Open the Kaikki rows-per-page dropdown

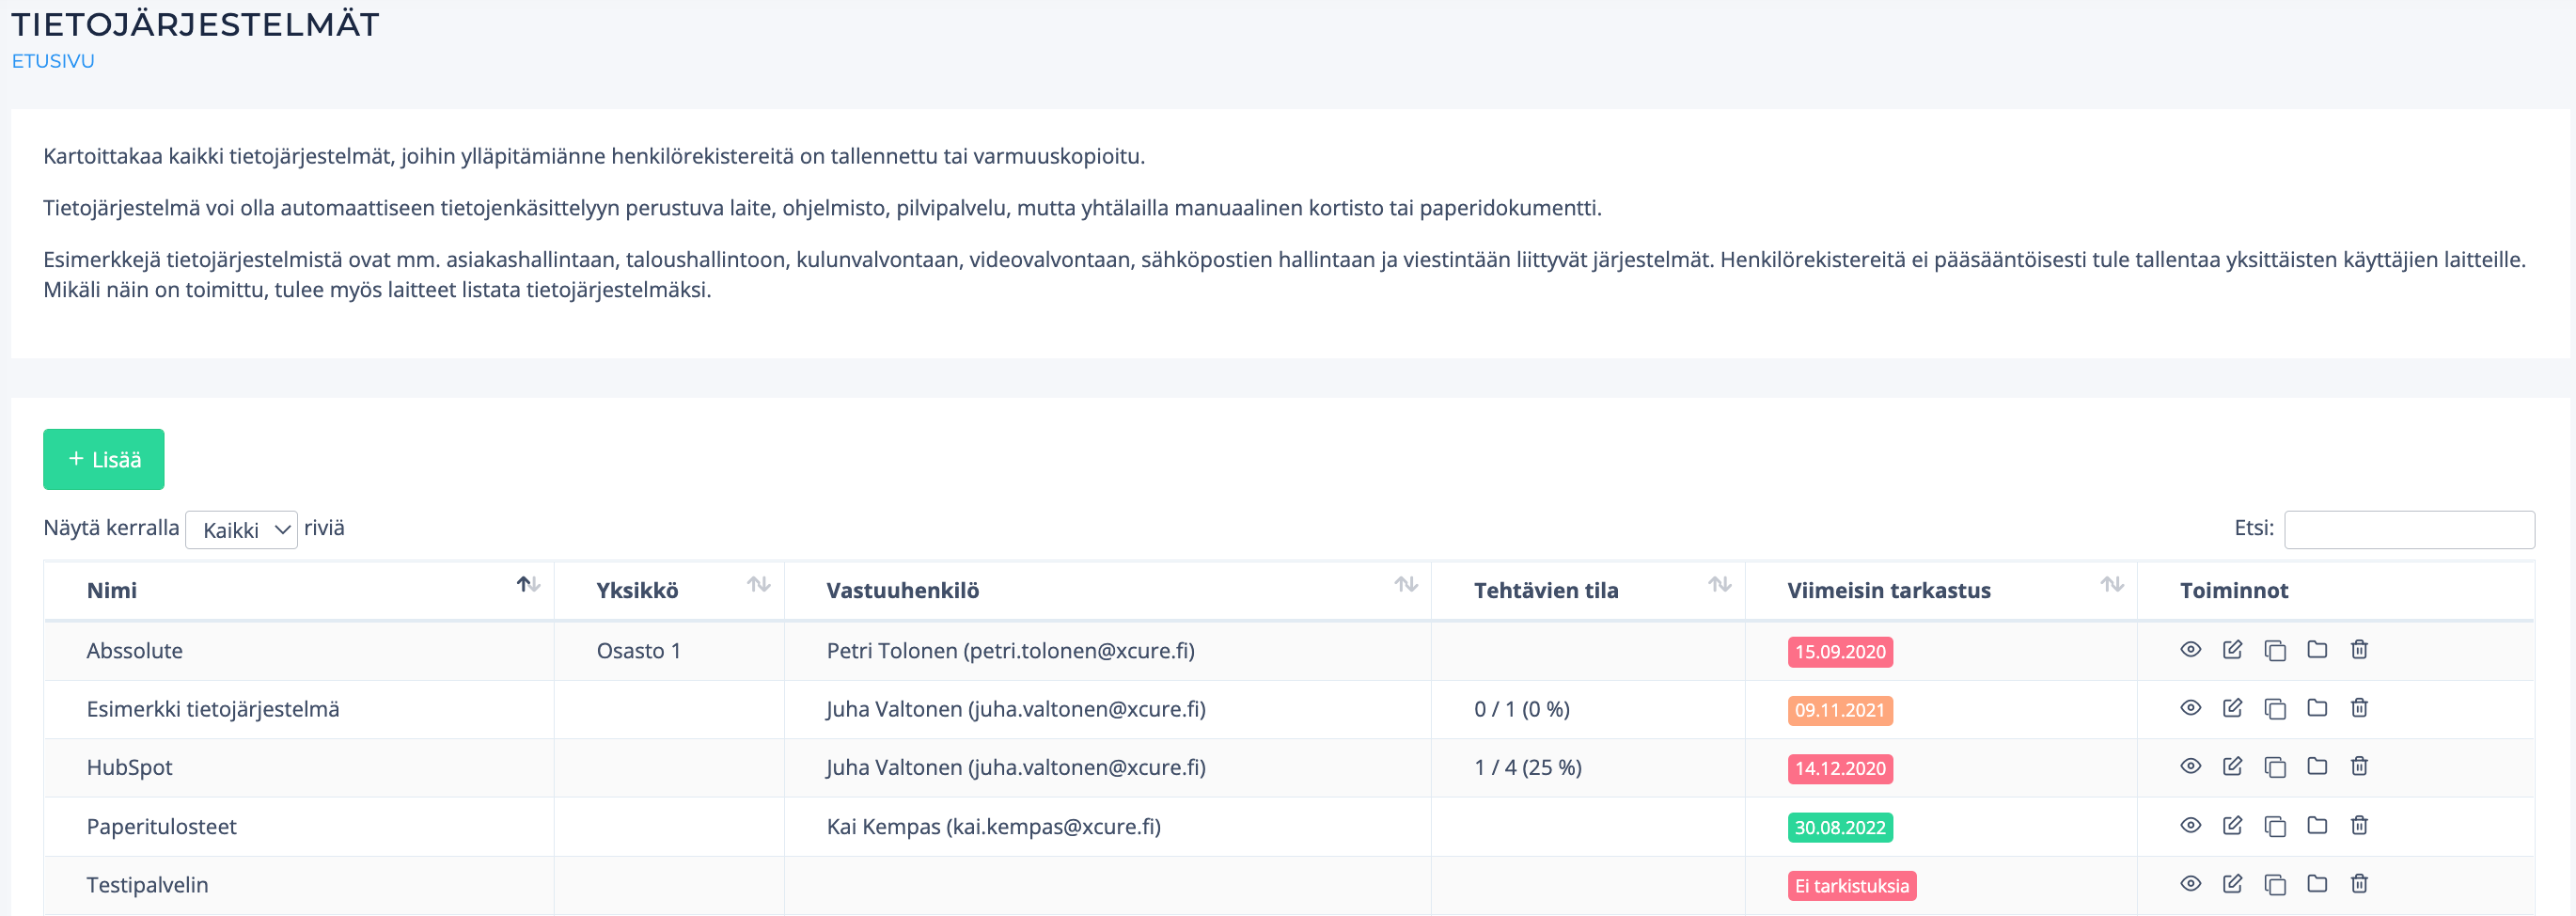point(241,530)
